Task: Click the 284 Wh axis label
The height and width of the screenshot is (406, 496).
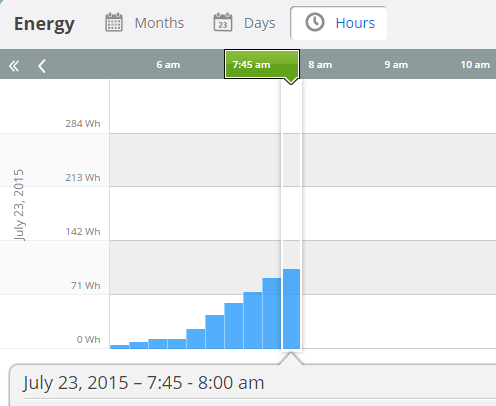Action: pyautogui.click(x=83, y=124)
